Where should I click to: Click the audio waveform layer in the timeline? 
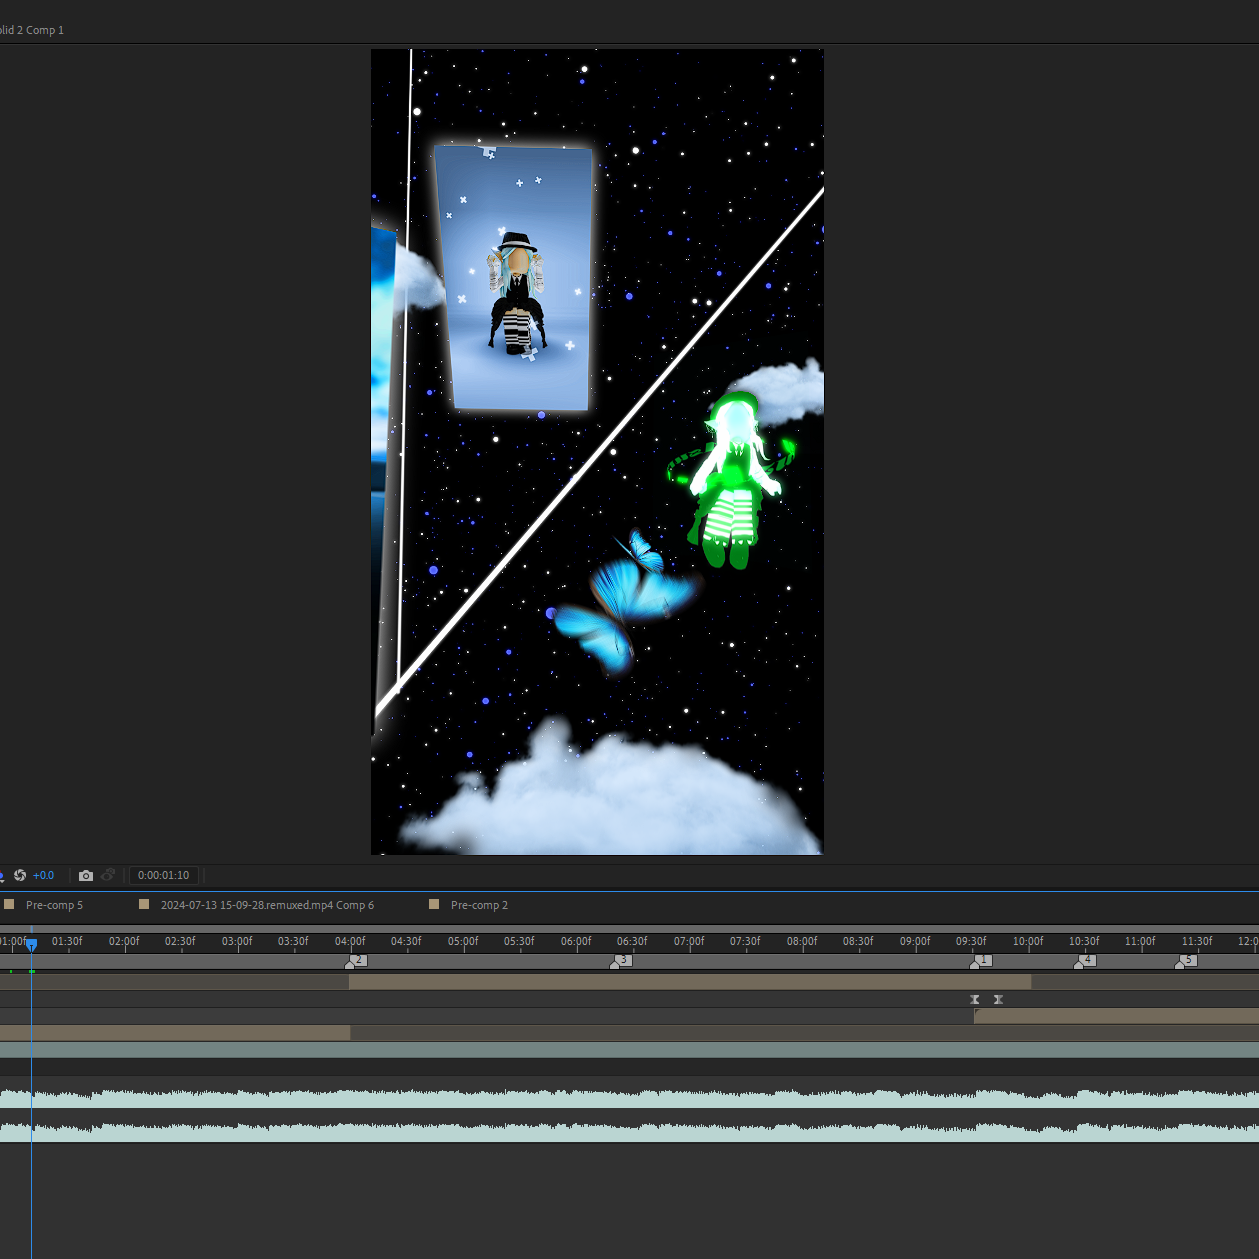point(629,1115)
